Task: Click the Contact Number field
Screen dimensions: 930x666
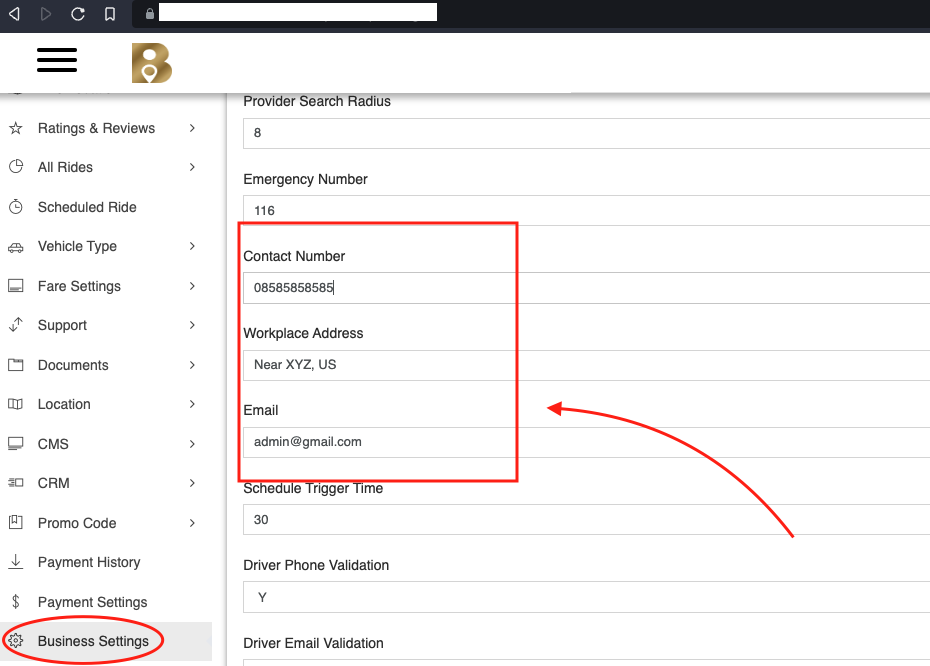Action: click(587, 288)
